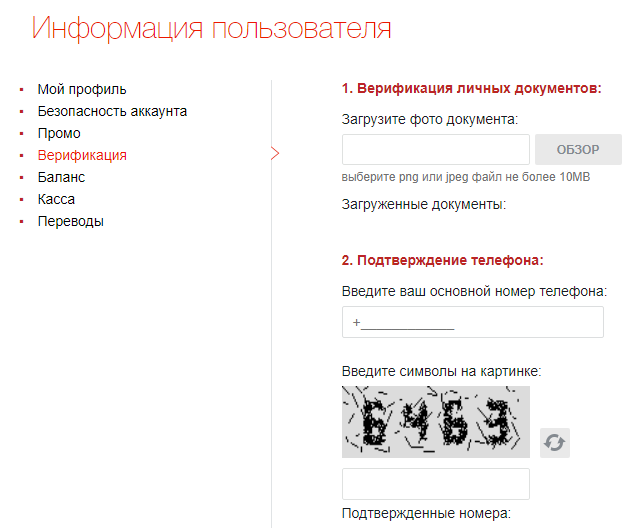Focus the main phone number field
The width and height of the screenshot is (637, 528).
click(x=472, y=323)
